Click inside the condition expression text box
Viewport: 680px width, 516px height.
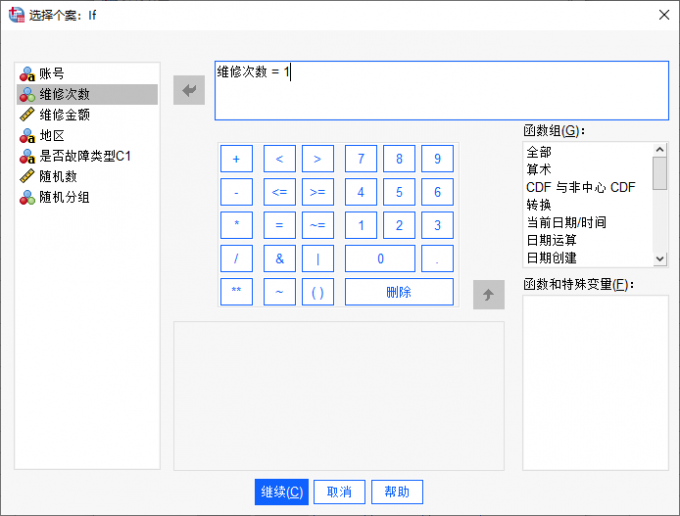(441, 90)
